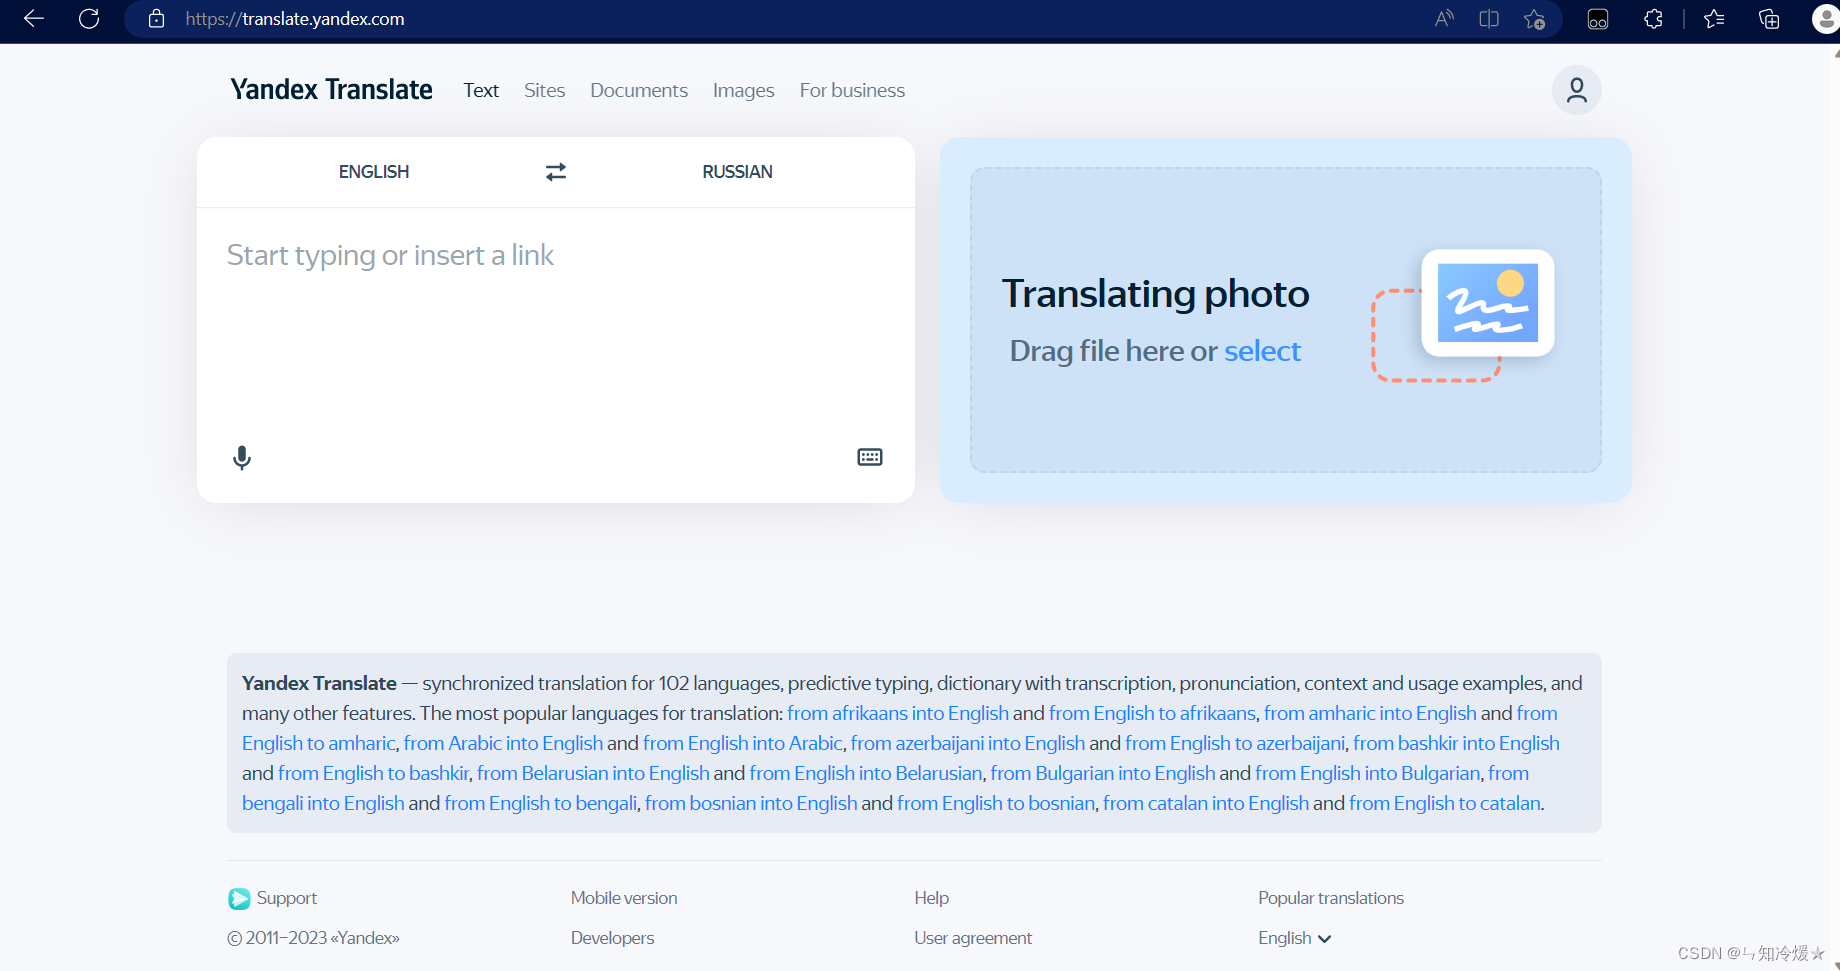Open the browser extensions puzzle icon
The image size is (1840, 971).
[1653, 19]
